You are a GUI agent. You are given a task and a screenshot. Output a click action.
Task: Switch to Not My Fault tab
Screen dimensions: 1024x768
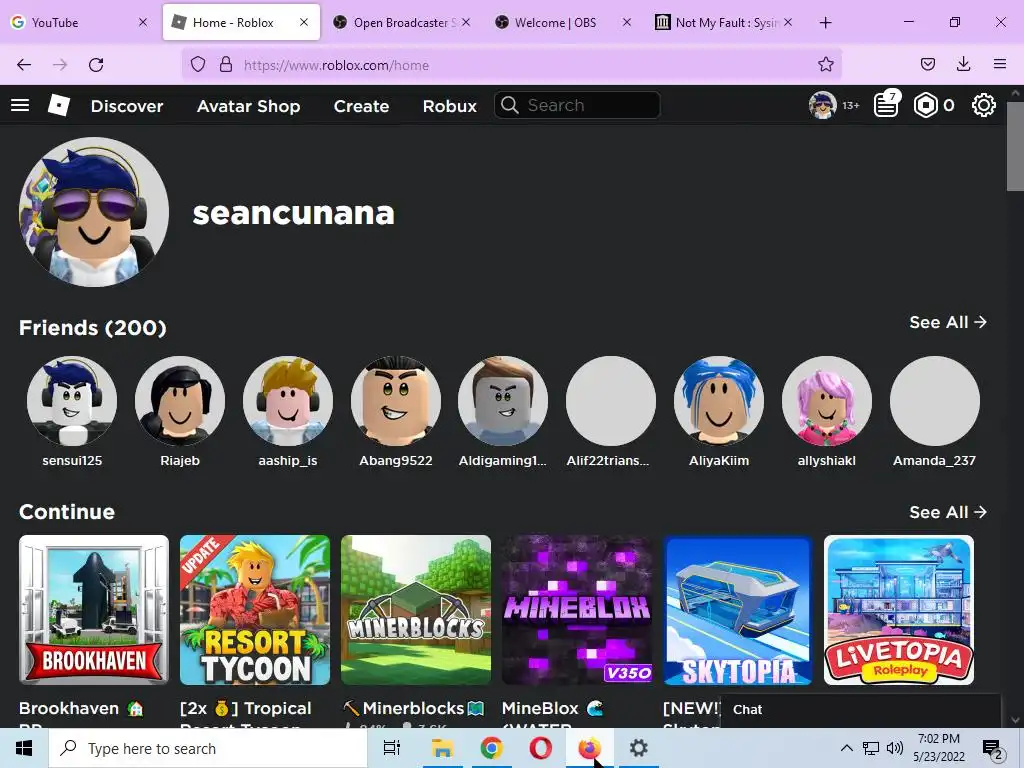point(716,22)
